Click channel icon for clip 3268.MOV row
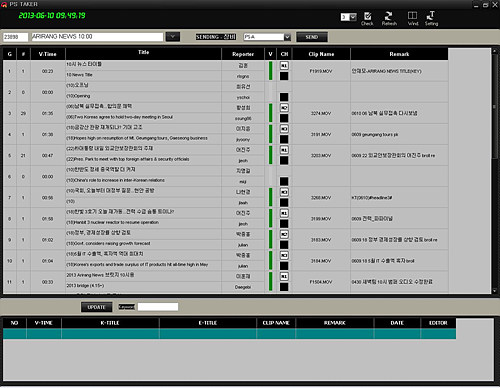 [x=284, y=192]
